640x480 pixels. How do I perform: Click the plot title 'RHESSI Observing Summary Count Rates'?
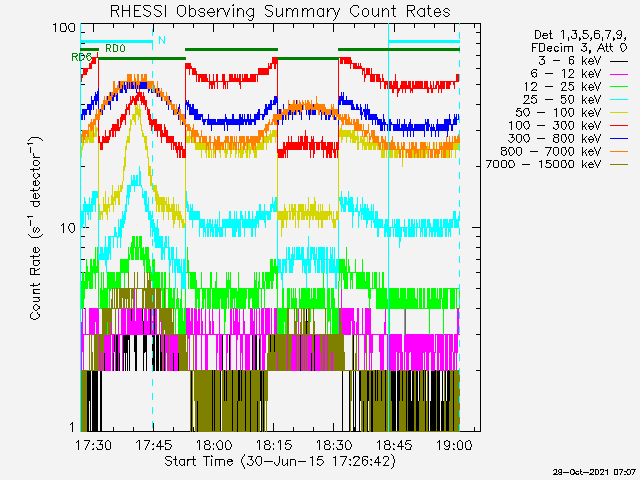pyautogui.click(x=280, y=11)
